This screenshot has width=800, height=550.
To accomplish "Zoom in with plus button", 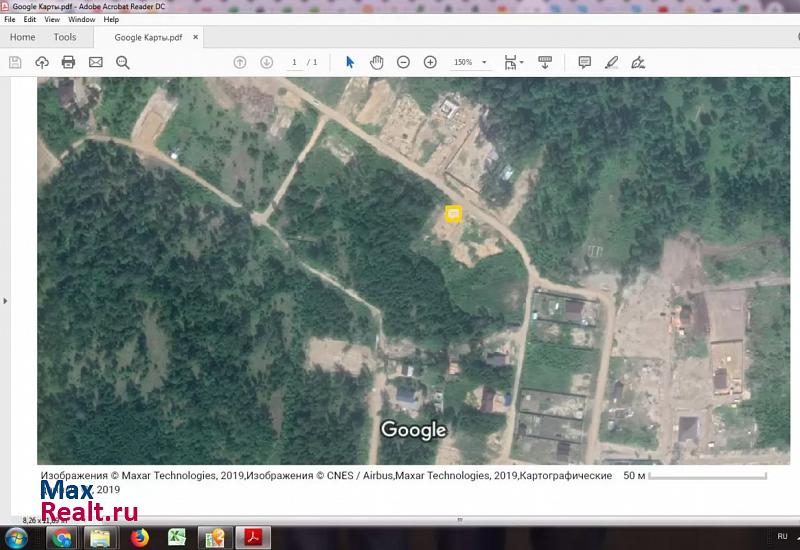I will coord(430,62).
